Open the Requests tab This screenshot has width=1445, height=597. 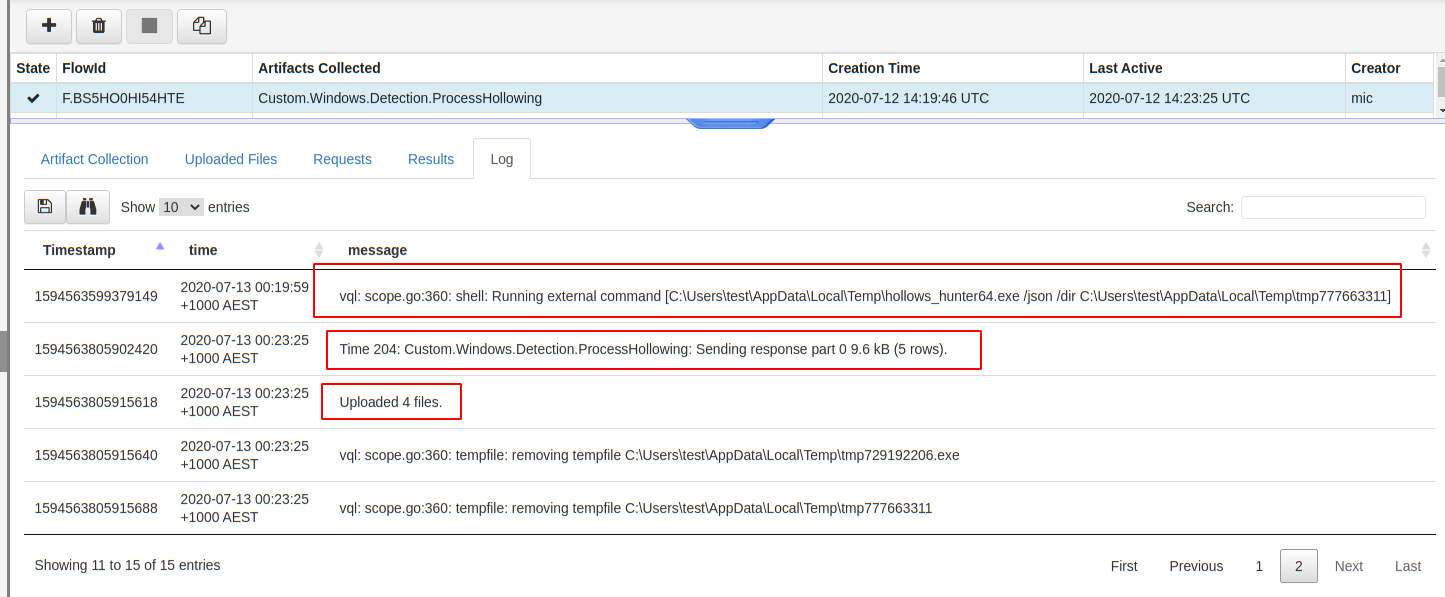pyautogui.click(x=342, y=159)
